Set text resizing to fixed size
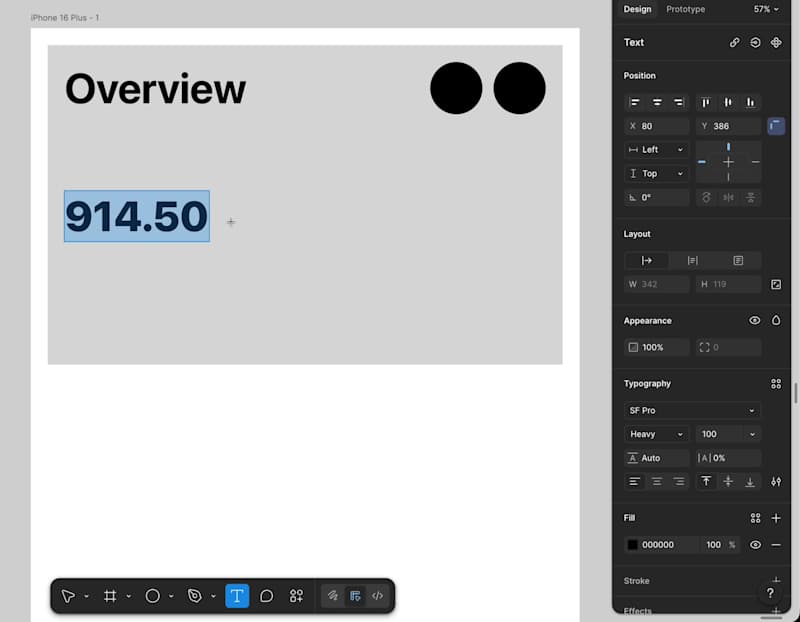Image resolution: width=800 pixels, height=622 pixels. click(x=738, y=261)
